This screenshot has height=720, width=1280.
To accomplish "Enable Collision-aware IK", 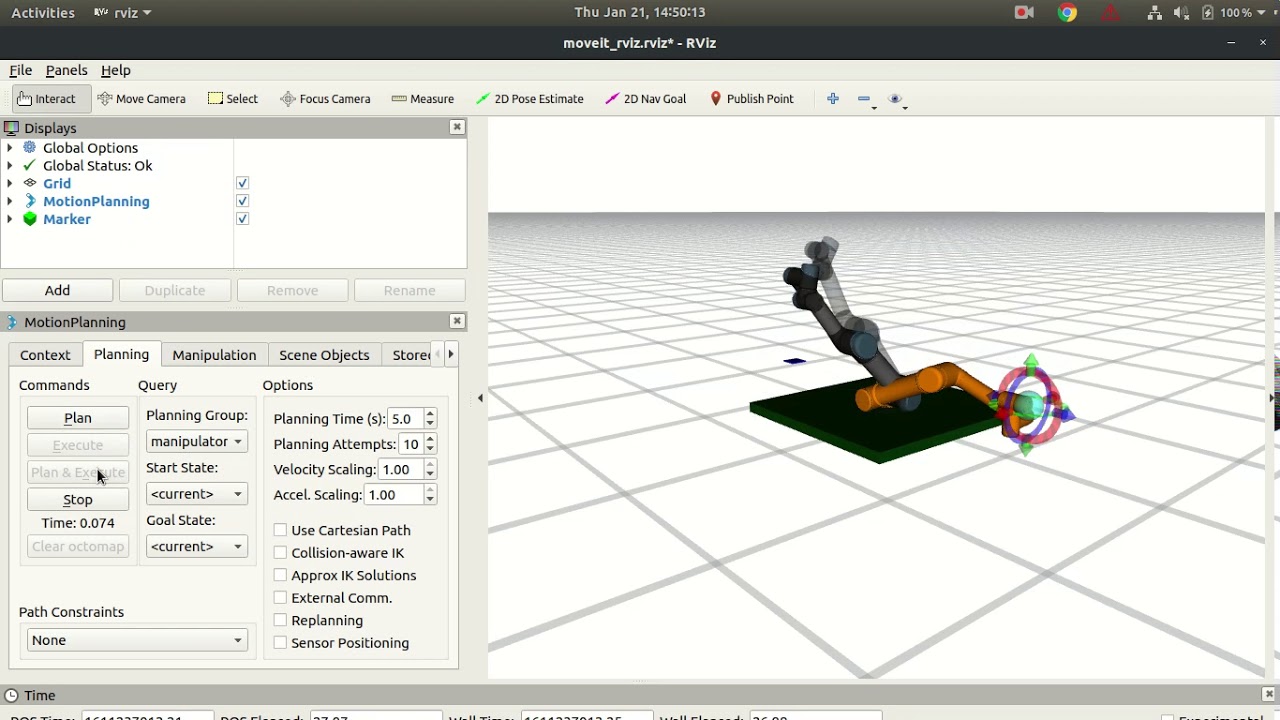I will pos(280,553).
